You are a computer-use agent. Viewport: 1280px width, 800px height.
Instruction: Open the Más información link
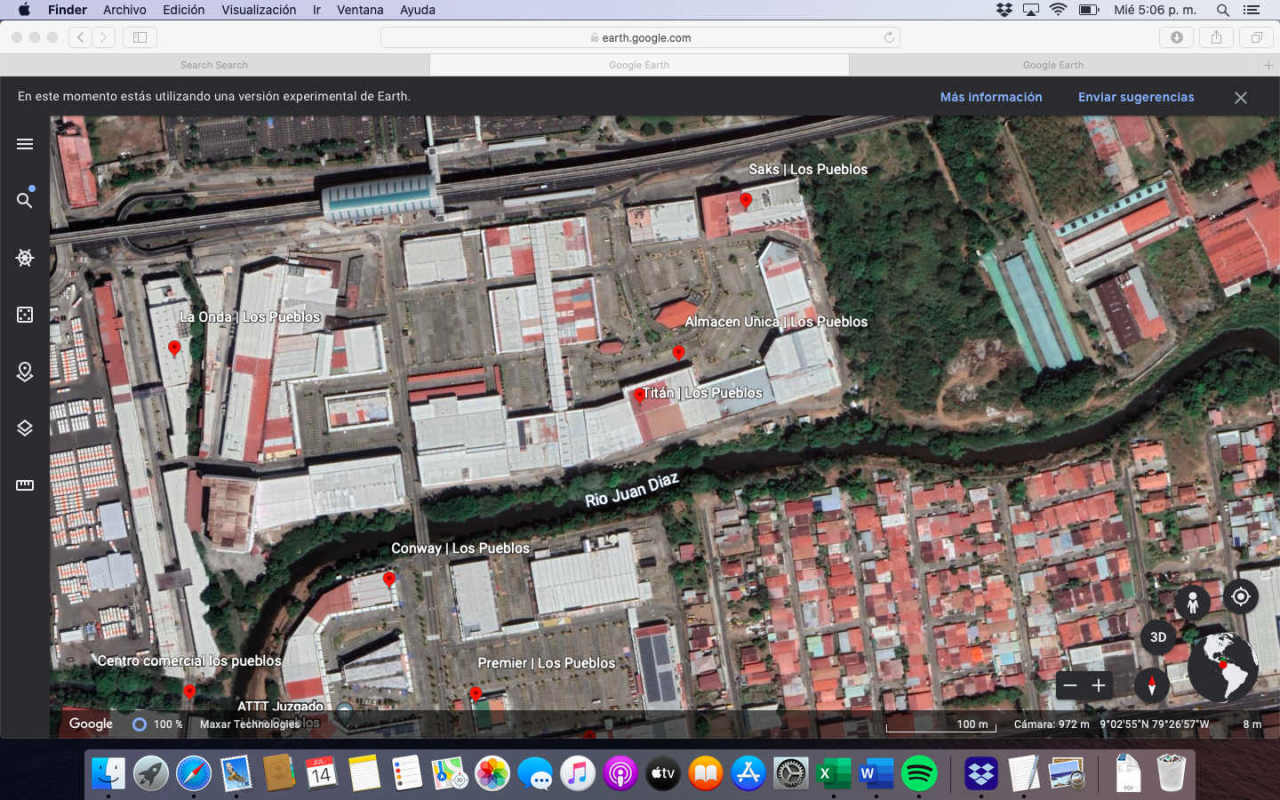(991, 97)
